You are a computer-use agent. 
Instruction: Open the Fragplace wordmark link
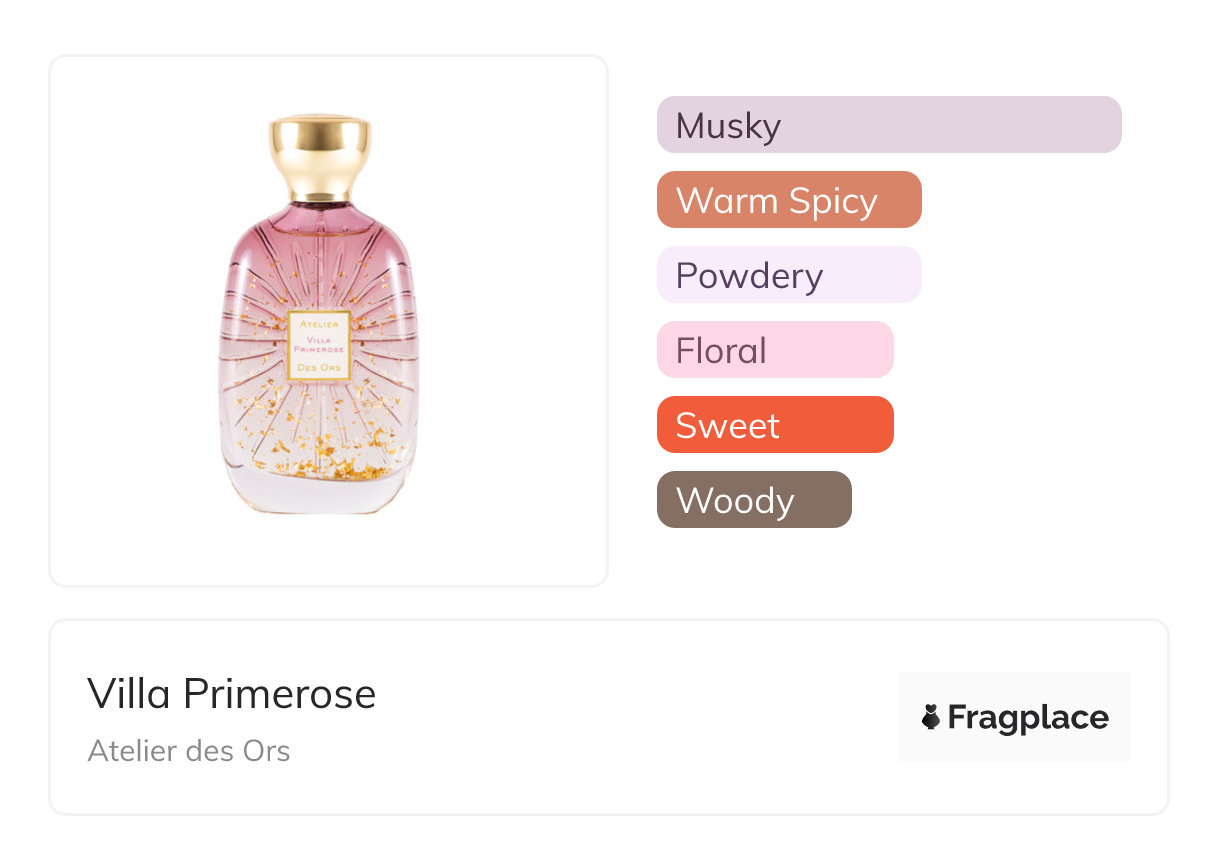[x=1028, y=718]
